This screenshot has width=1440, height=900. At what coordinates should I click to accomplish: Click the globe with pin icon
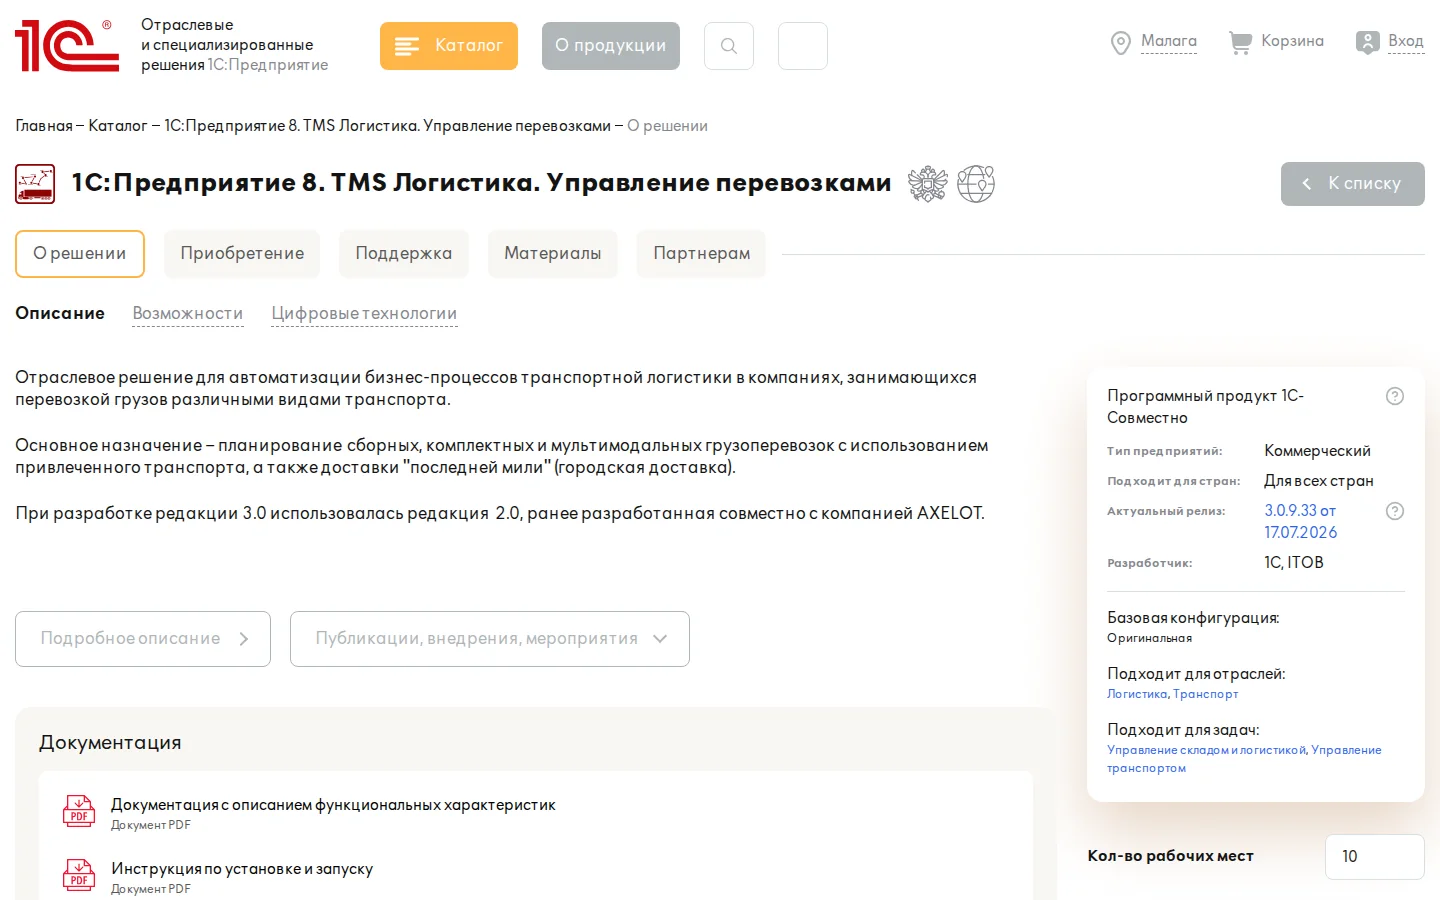[x=976, y=184]
